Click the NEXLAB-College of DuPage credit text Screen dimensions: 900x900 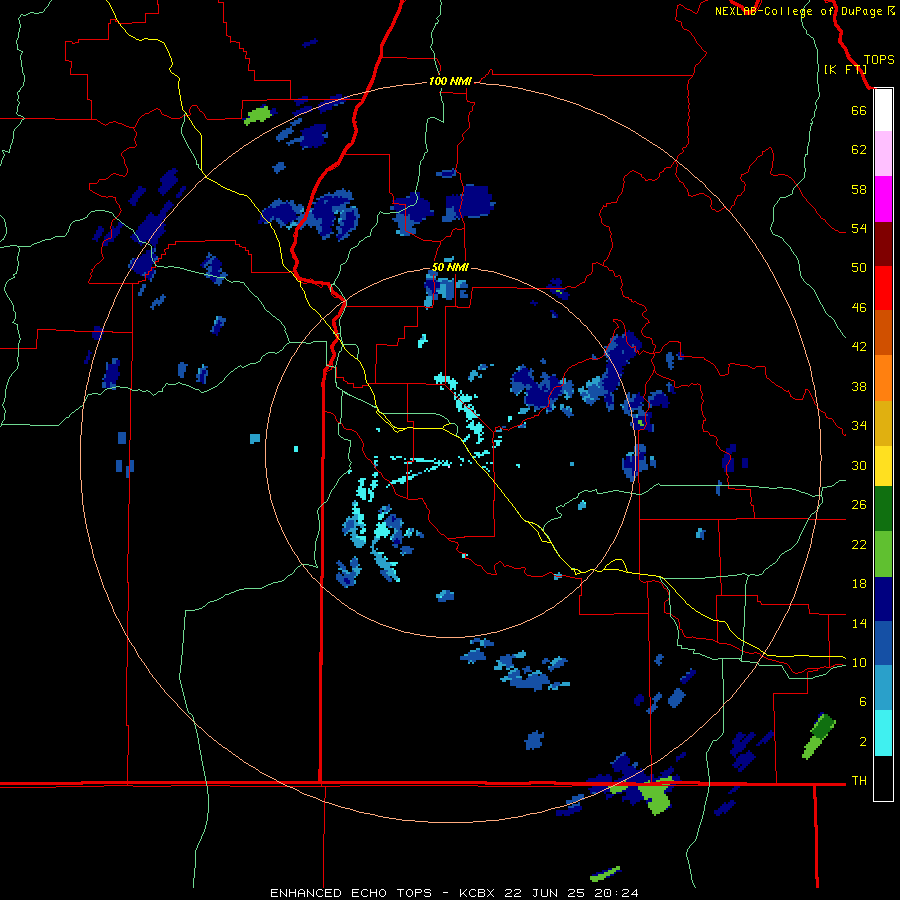[x=805, y=11]
